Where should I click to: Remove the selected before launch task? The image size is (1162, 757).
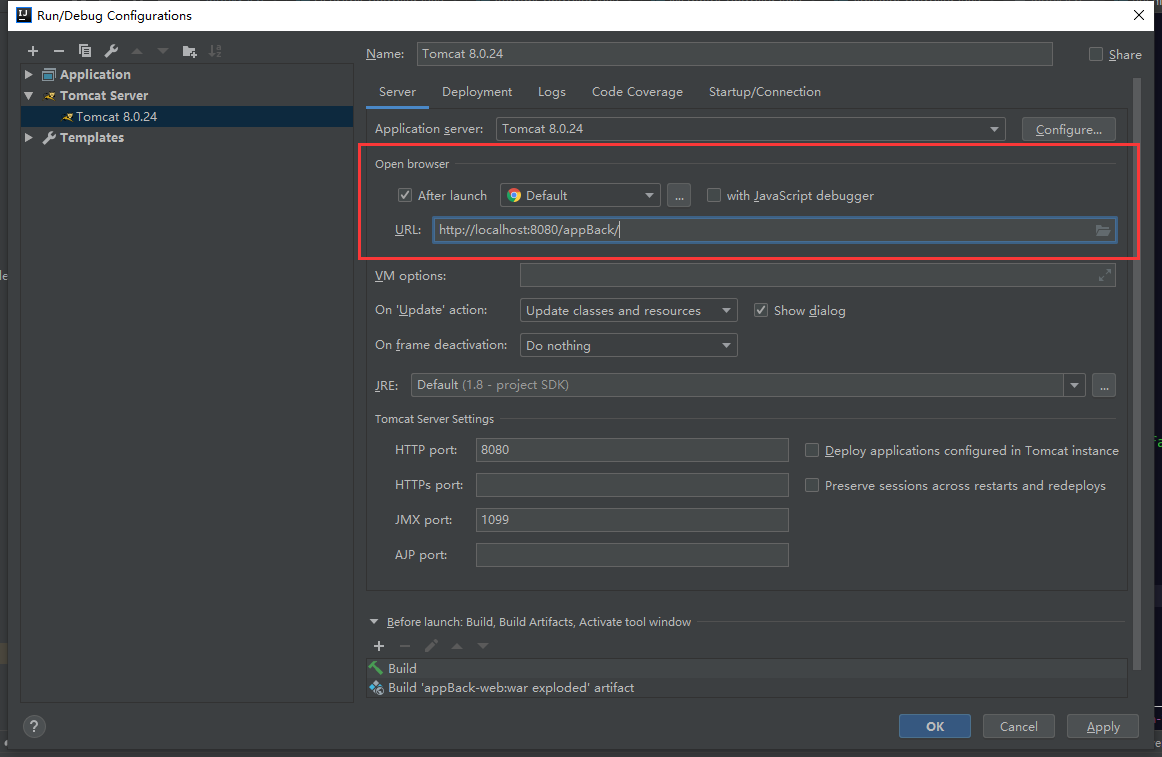[405, 646]
